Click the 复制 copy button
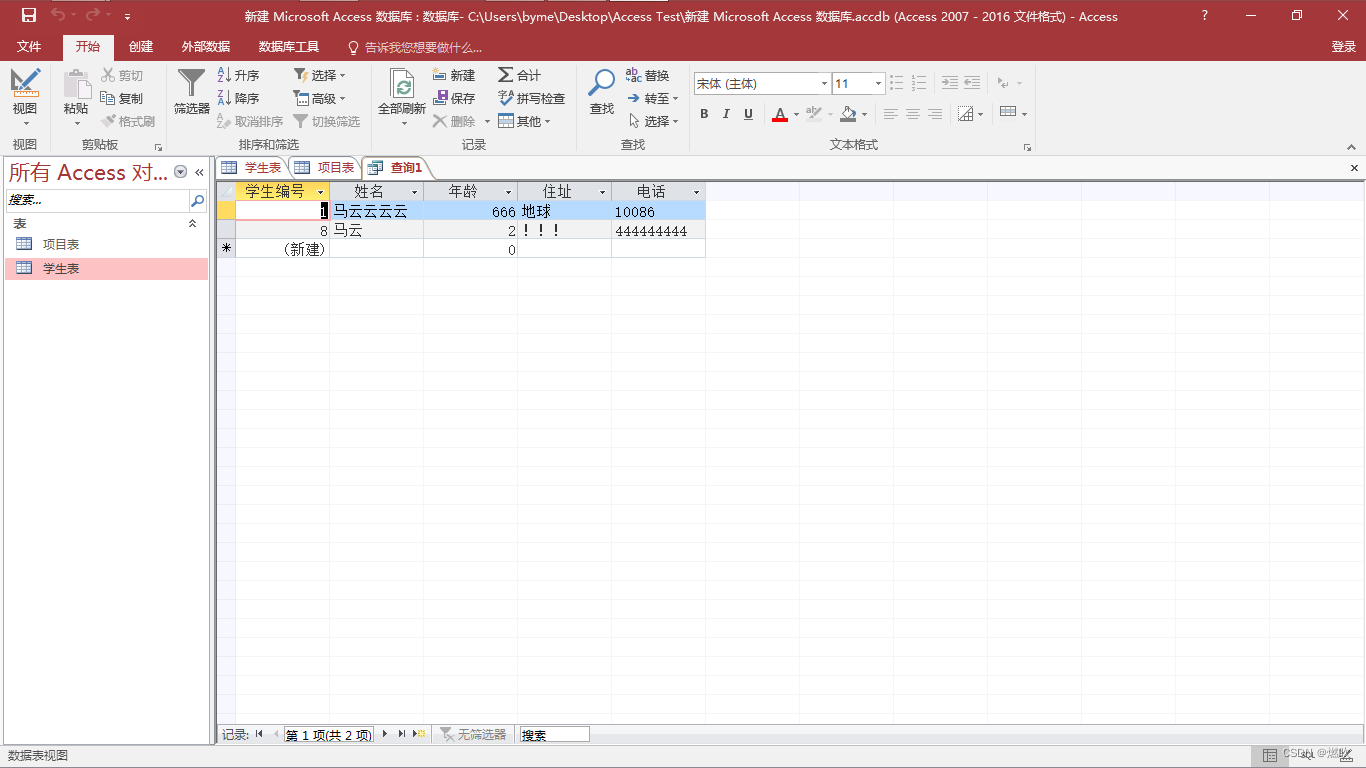This screenshot has height=768, width=1366. tap(122, 98)
